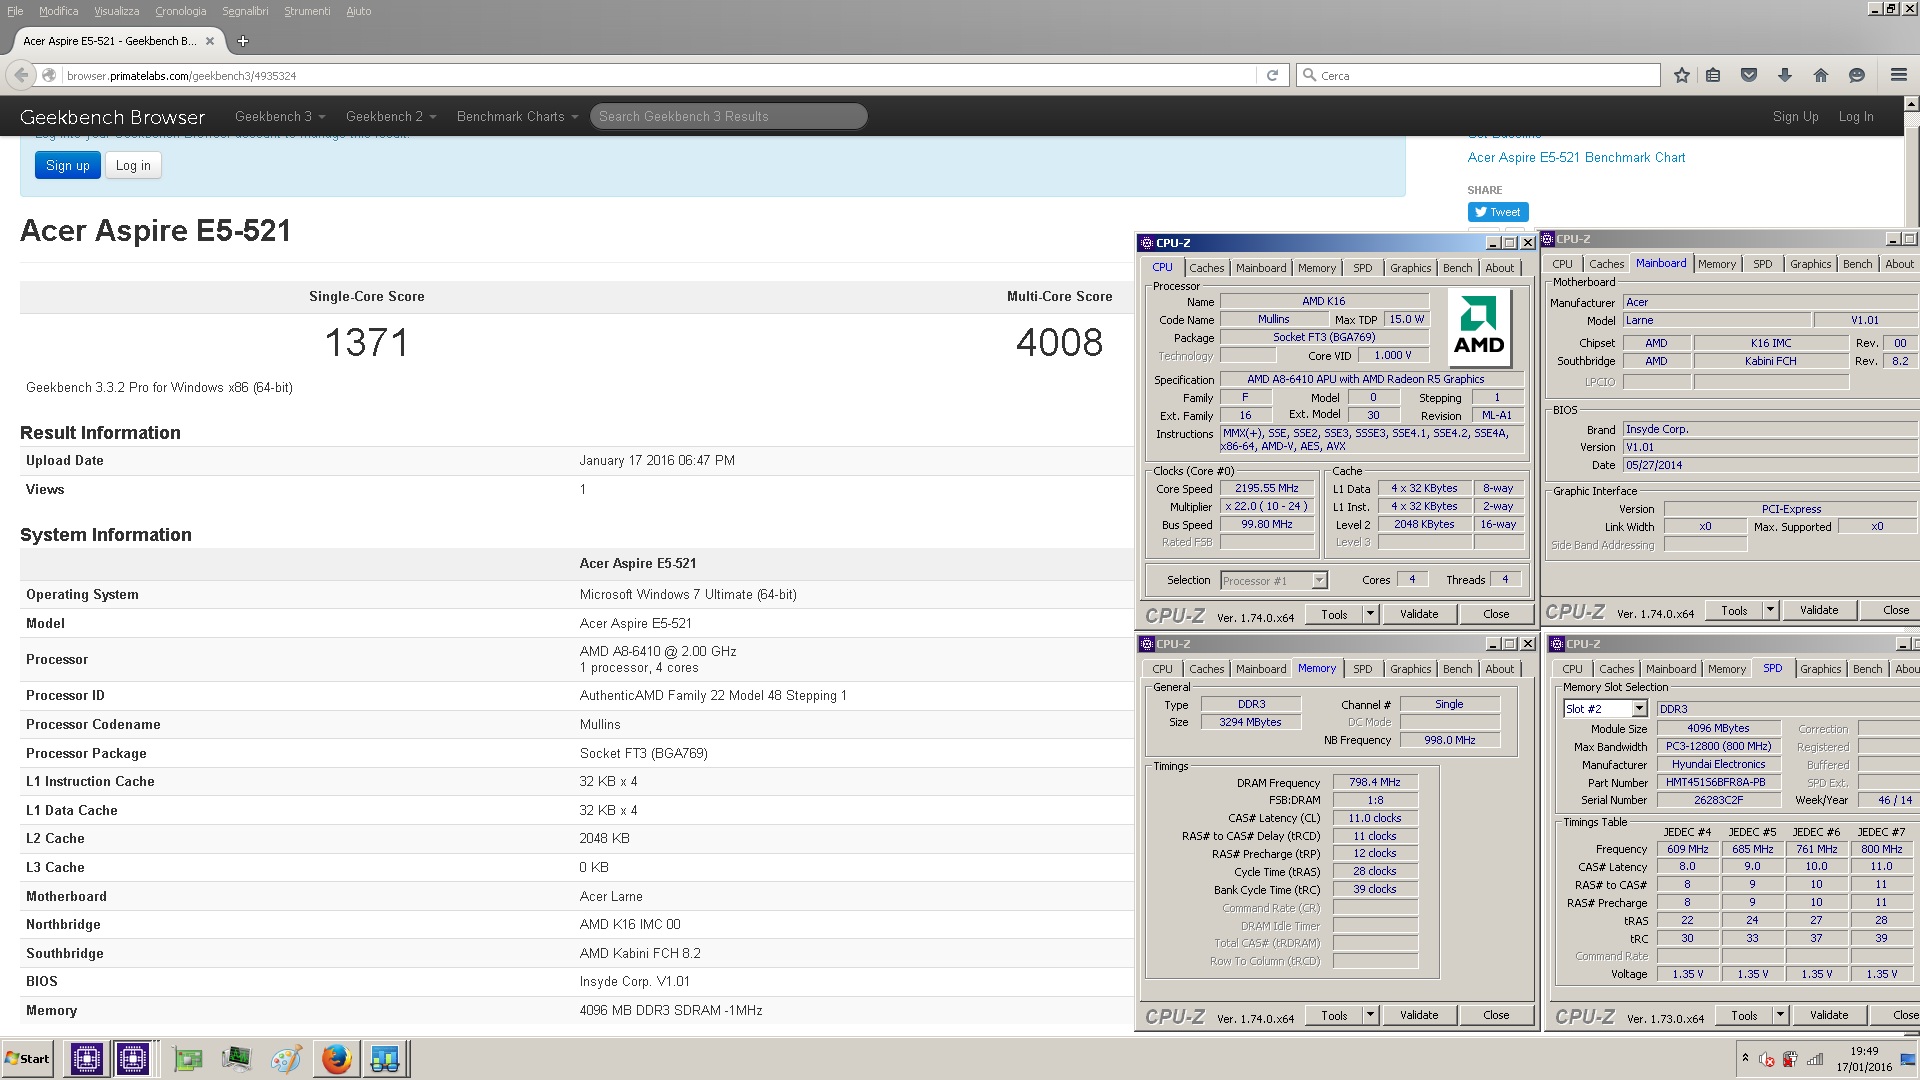Reload the page using the refresh icon
Screen dimensions: 1920x1080
pos(1272,75)
